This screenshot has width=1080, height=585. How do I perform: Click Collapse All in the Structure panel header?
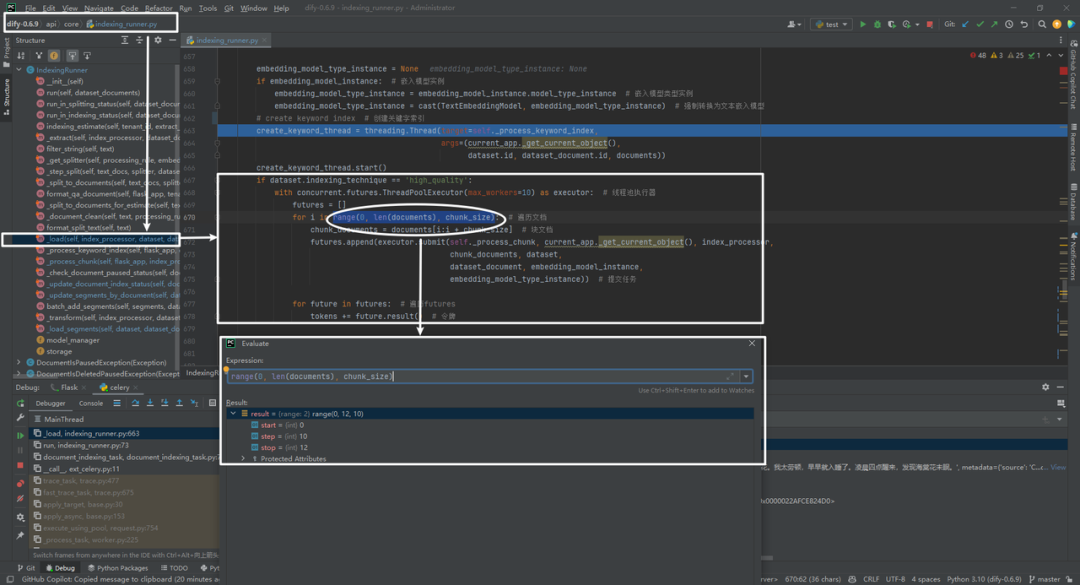139,40
